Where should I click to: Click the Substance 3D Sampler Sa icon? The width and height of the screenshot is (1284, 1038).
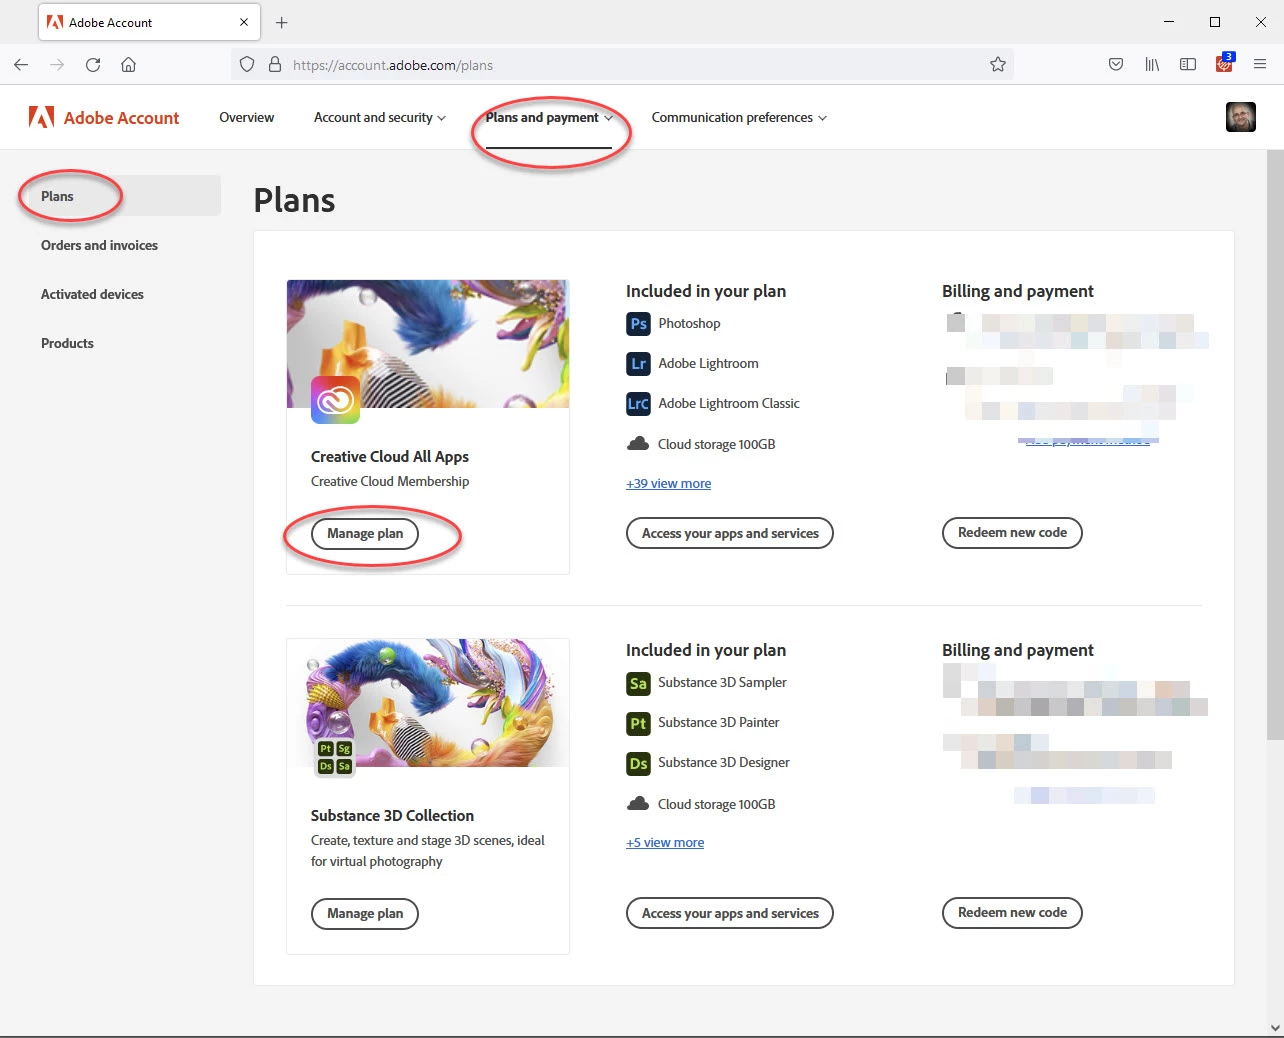(x=638, y=683)
